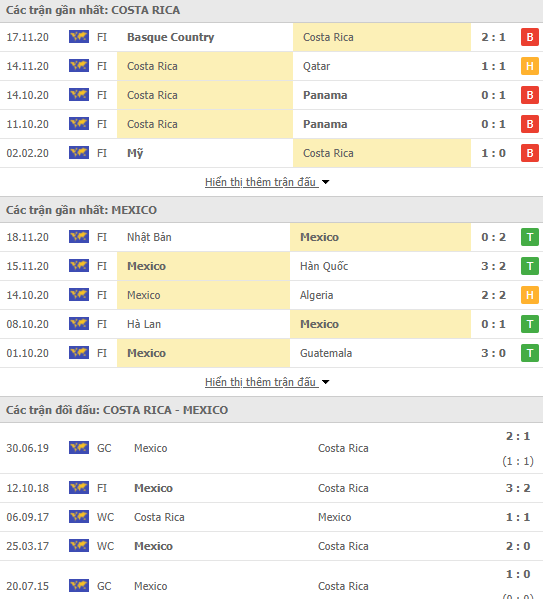This screenshot has height=599, width=543.
Task: Open the 12.10.18 Mexico–Costa Rica 3:2 result
Action: click(x=518, y=488)
